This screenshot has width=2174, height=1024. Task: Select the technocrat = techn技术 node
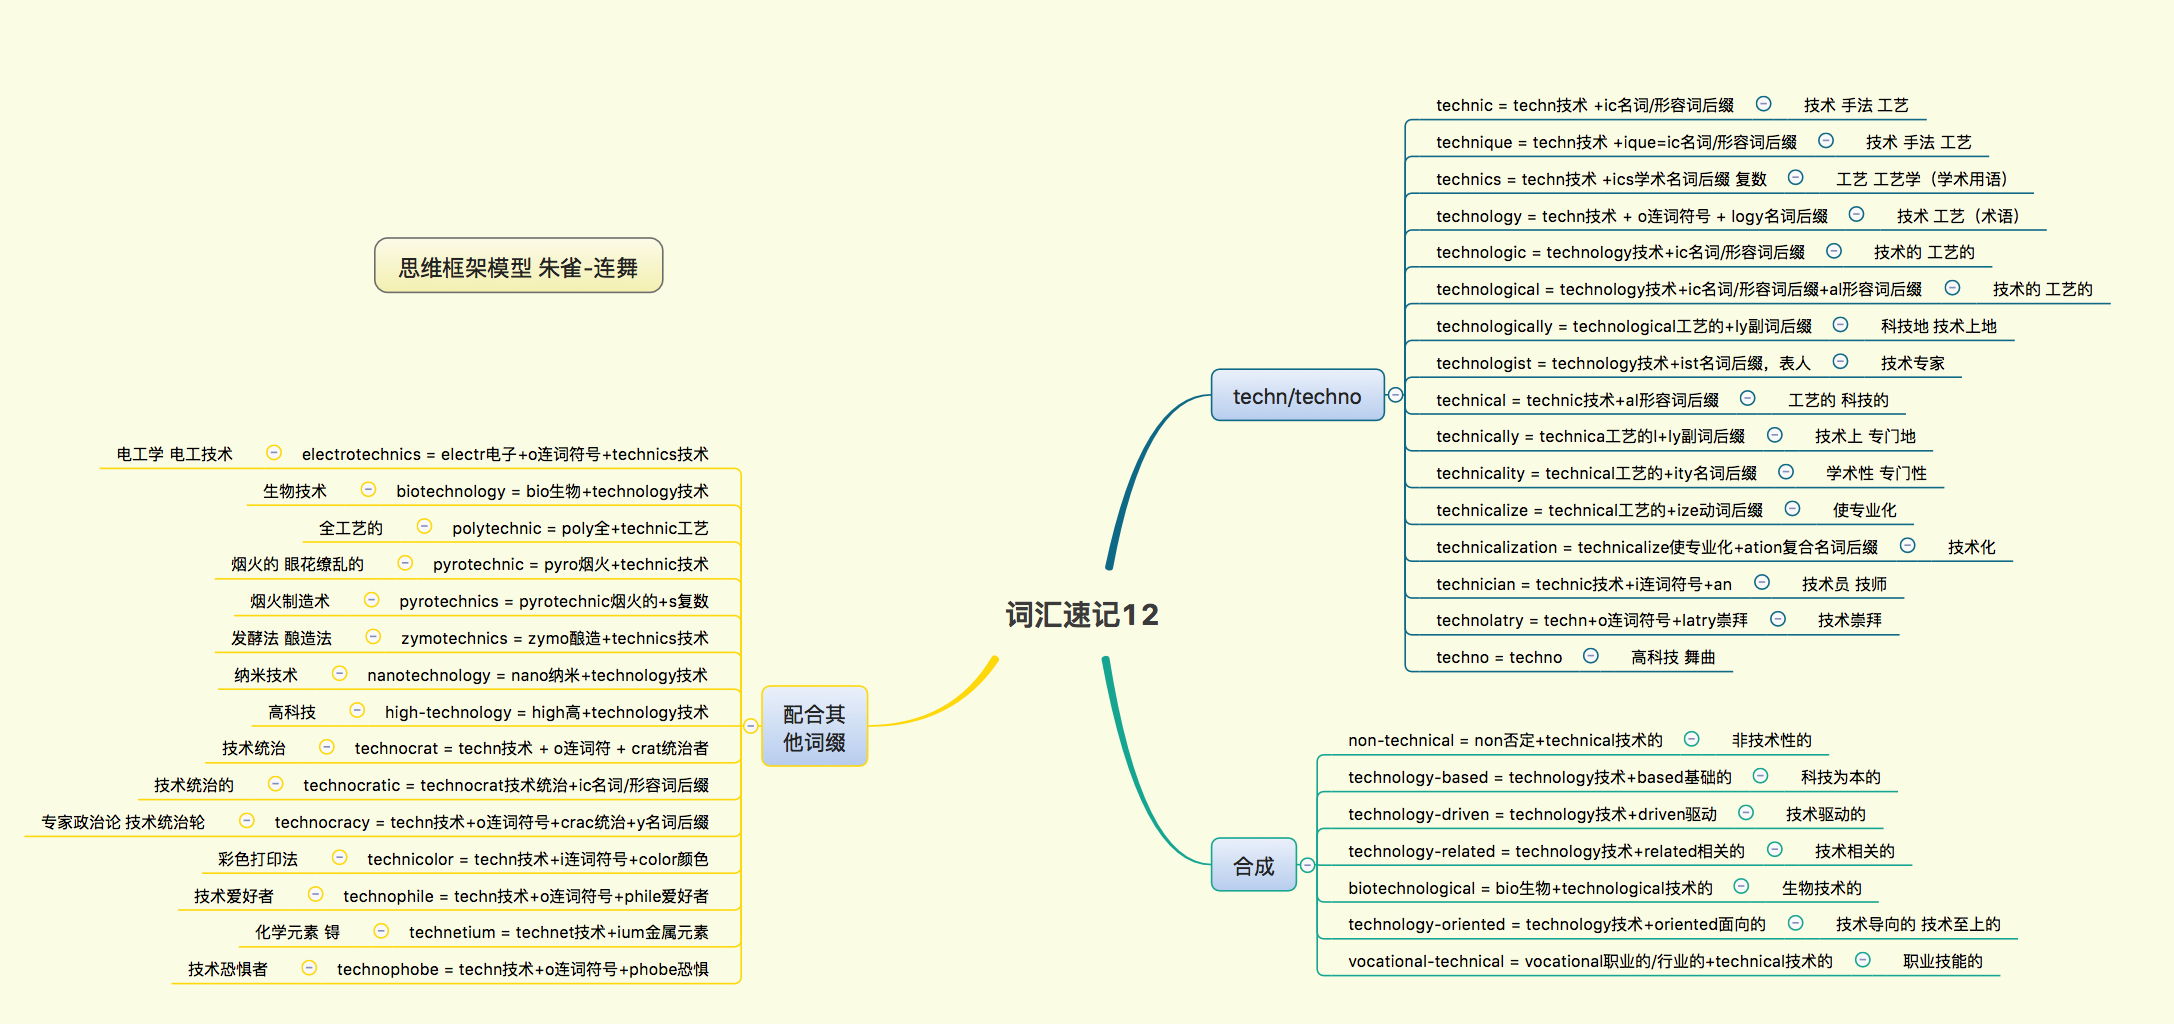(x=531, y=748)
